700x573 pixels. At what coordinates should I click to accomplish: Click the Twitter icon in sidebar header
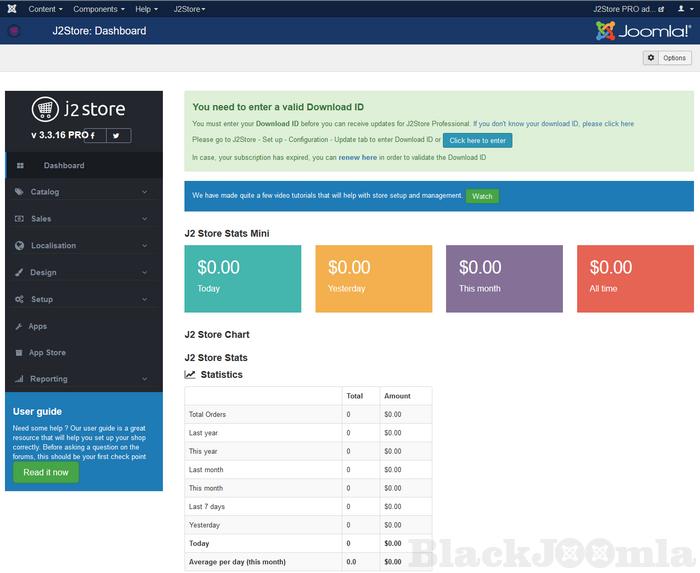point(116,136)
